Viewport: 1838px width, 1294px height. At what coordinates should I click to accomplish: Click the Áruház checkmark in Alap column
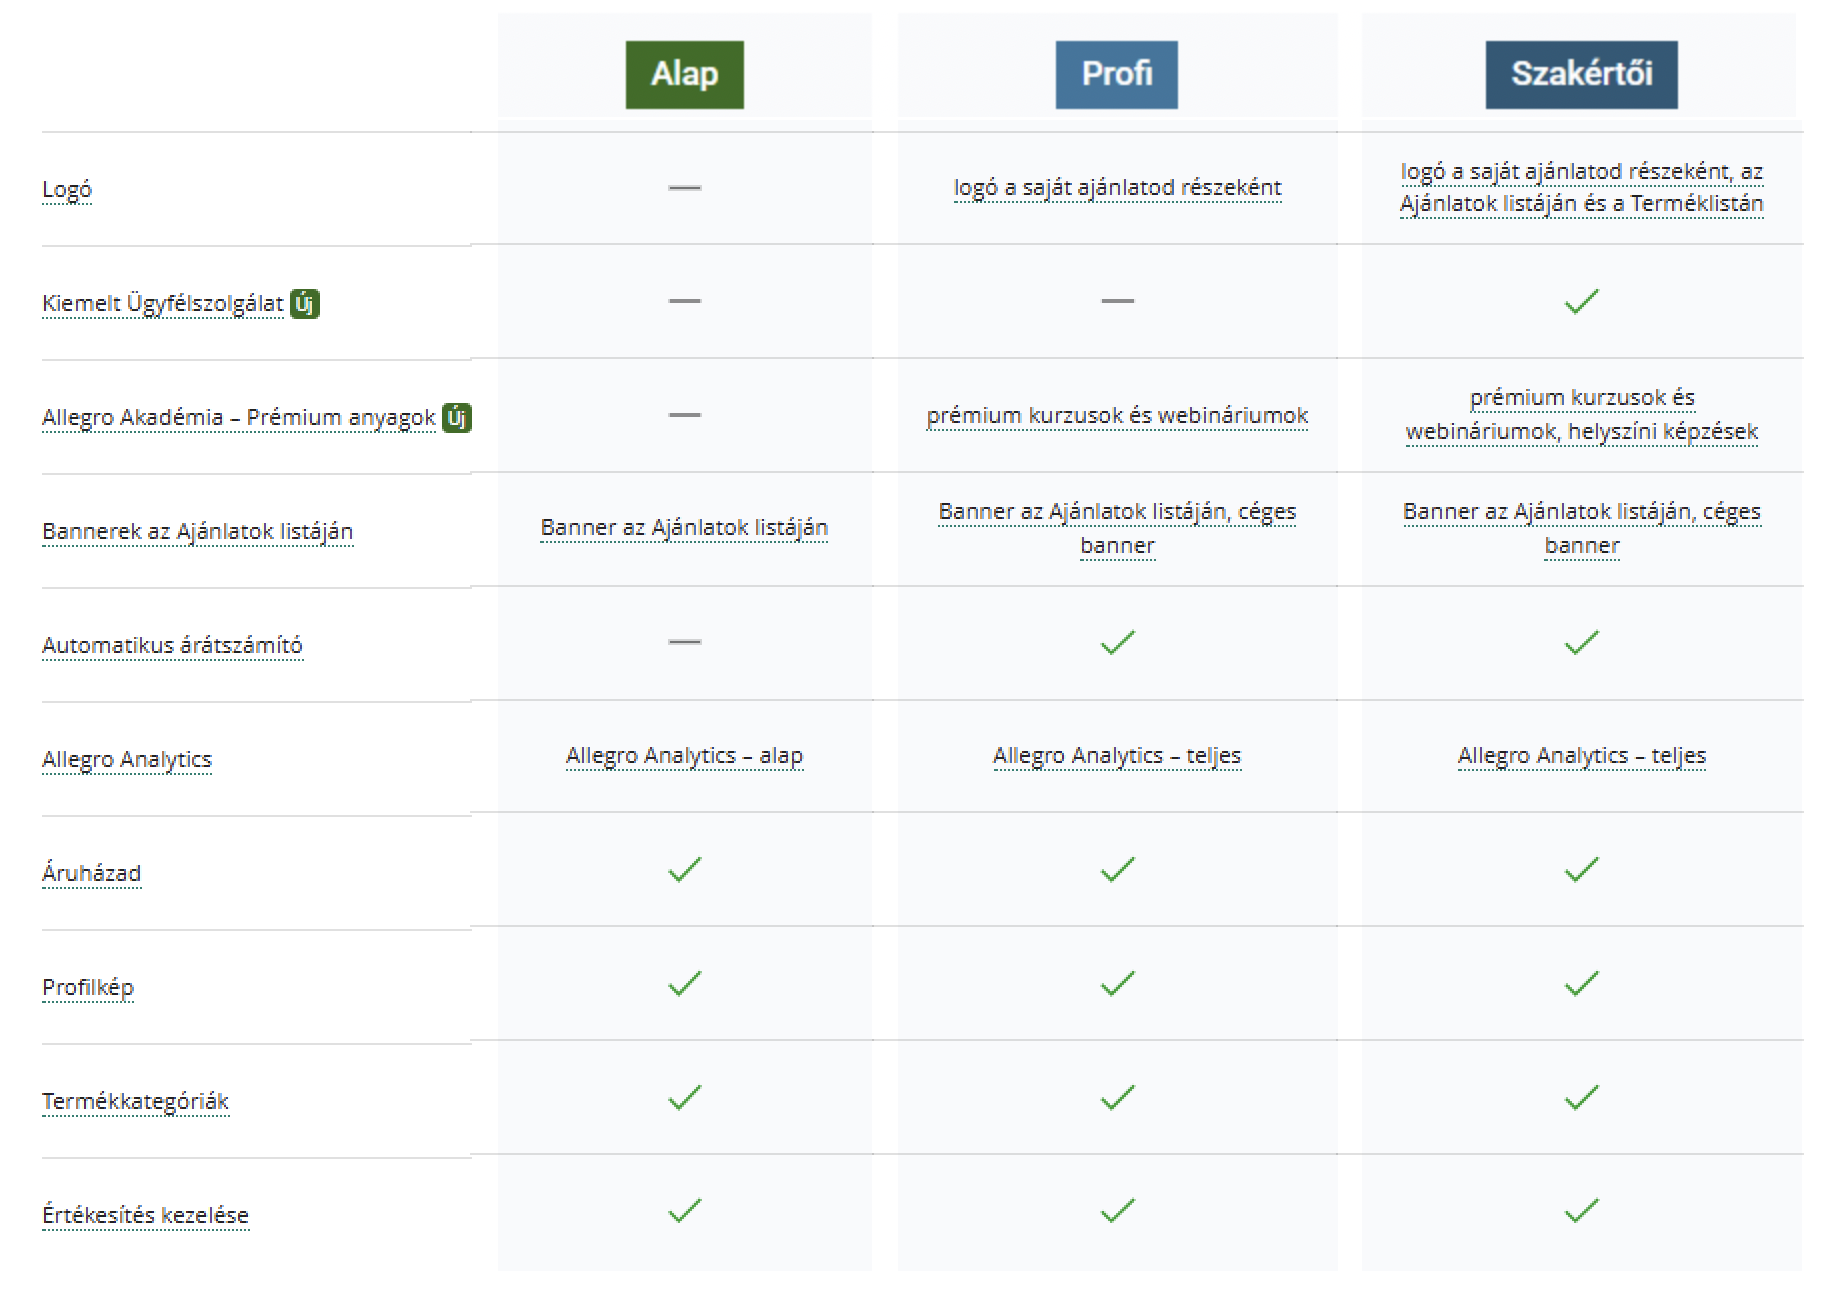[684, 870]
